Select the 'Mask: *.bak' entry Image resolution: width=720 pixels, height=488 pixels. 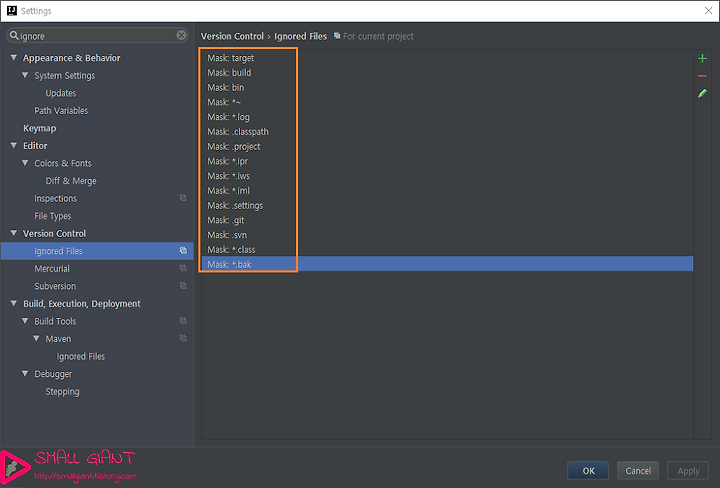pos(447,264)
